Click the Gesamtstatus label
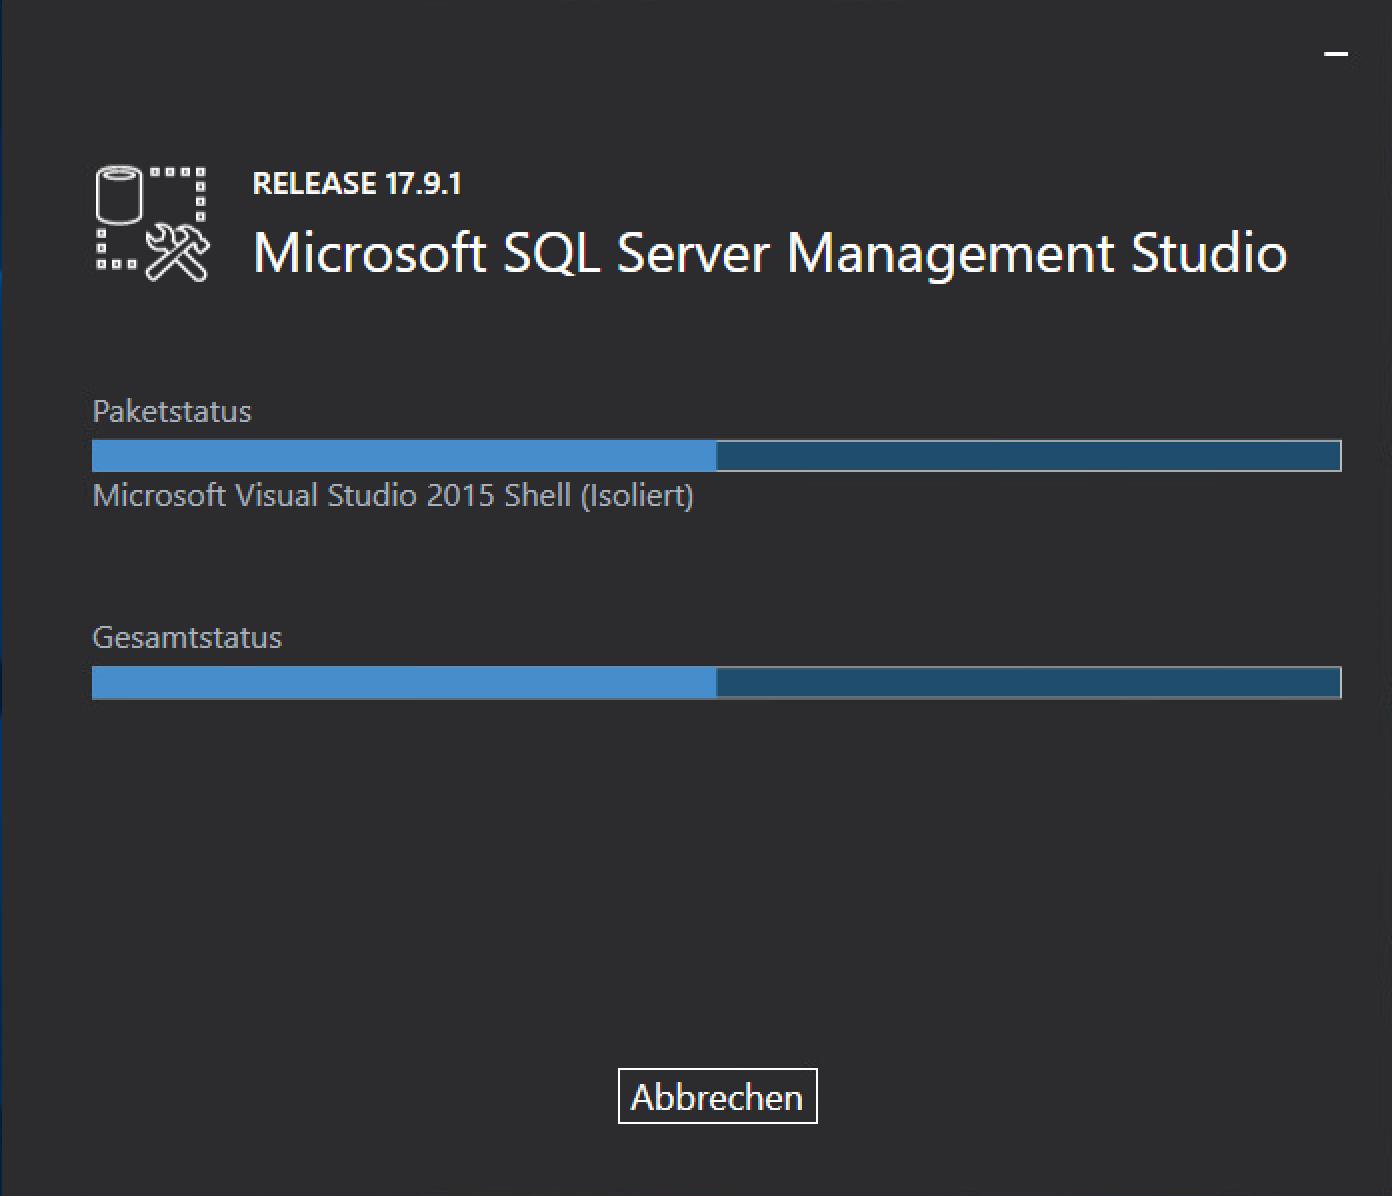This screenshot has height=1196, width=1392. tap(187, 637)
